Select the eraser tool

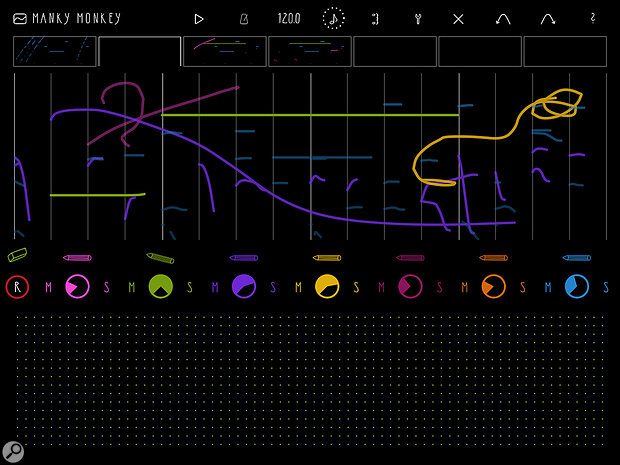pyautogui.click(x=17, y=255)
